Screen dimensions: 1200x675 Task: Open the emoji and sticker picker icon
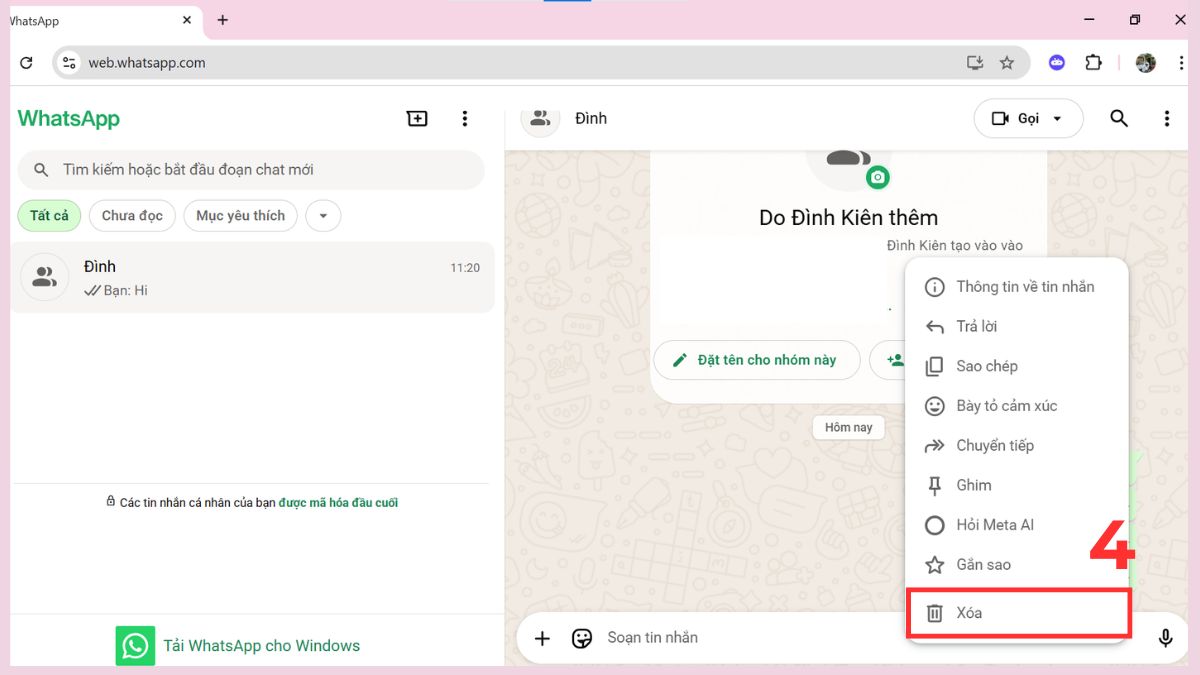[x=581, y=637]
